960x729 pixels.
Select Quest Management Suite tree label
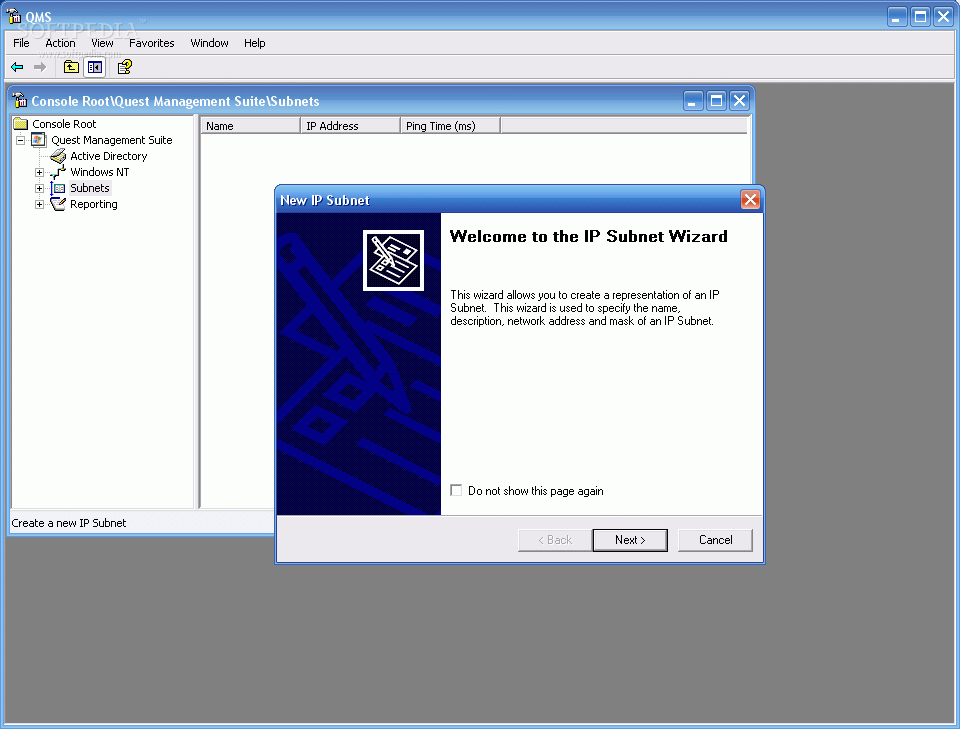[x=111, y=140]
